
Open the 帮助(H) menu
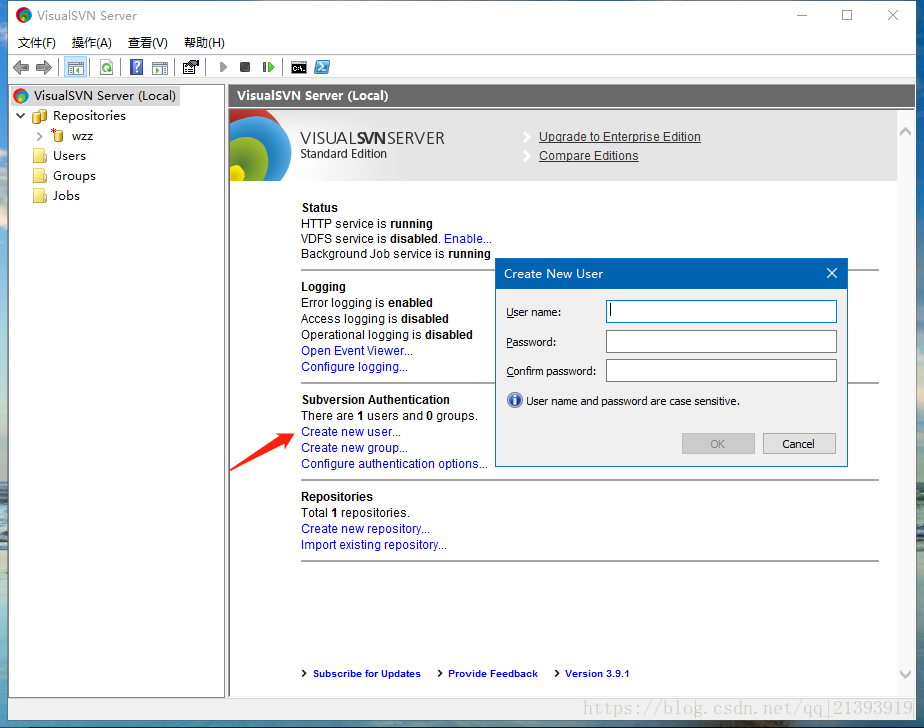click(x=204, y=43)
